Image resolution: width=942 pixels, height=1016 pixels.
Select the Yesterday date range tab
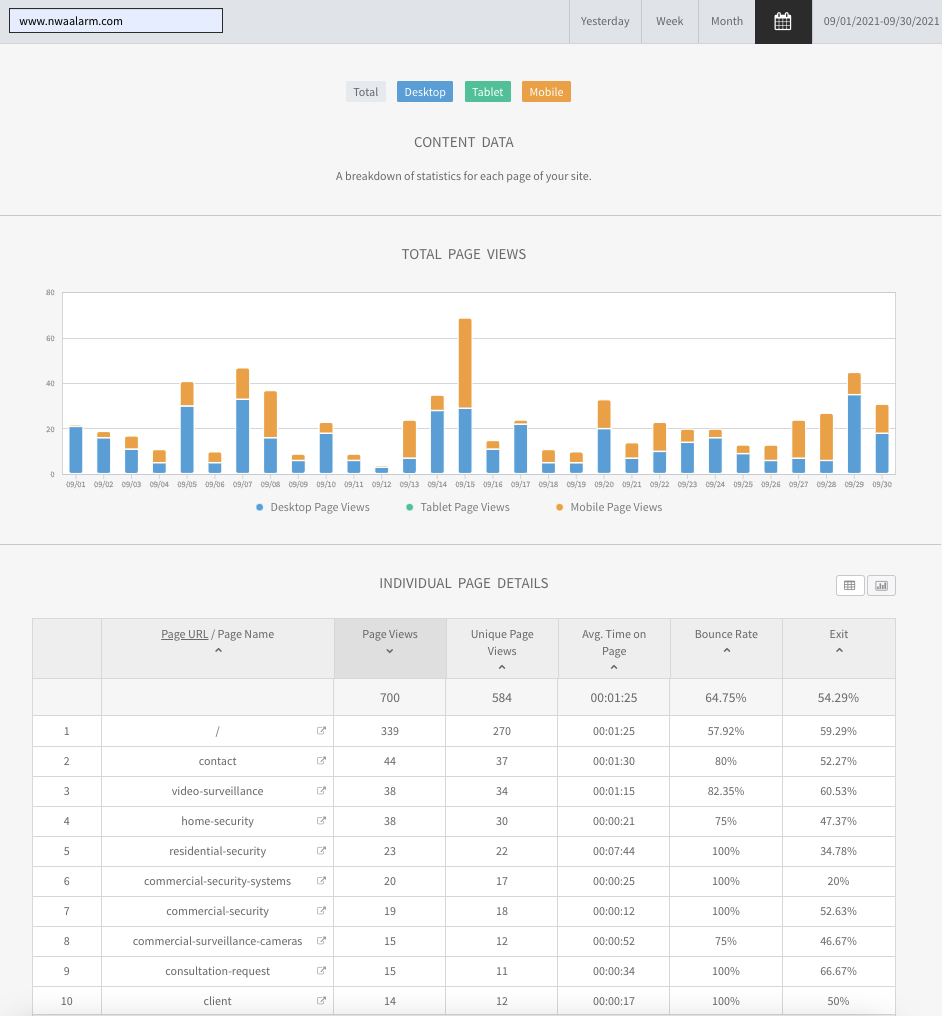click(x=605, y=21)
